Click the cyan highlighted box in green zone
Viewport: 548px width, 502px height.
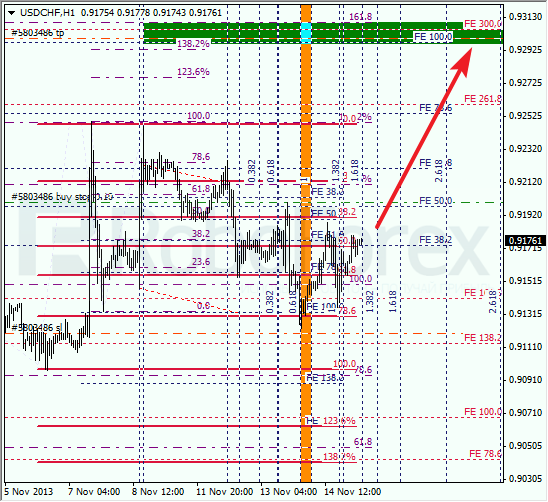306,33
